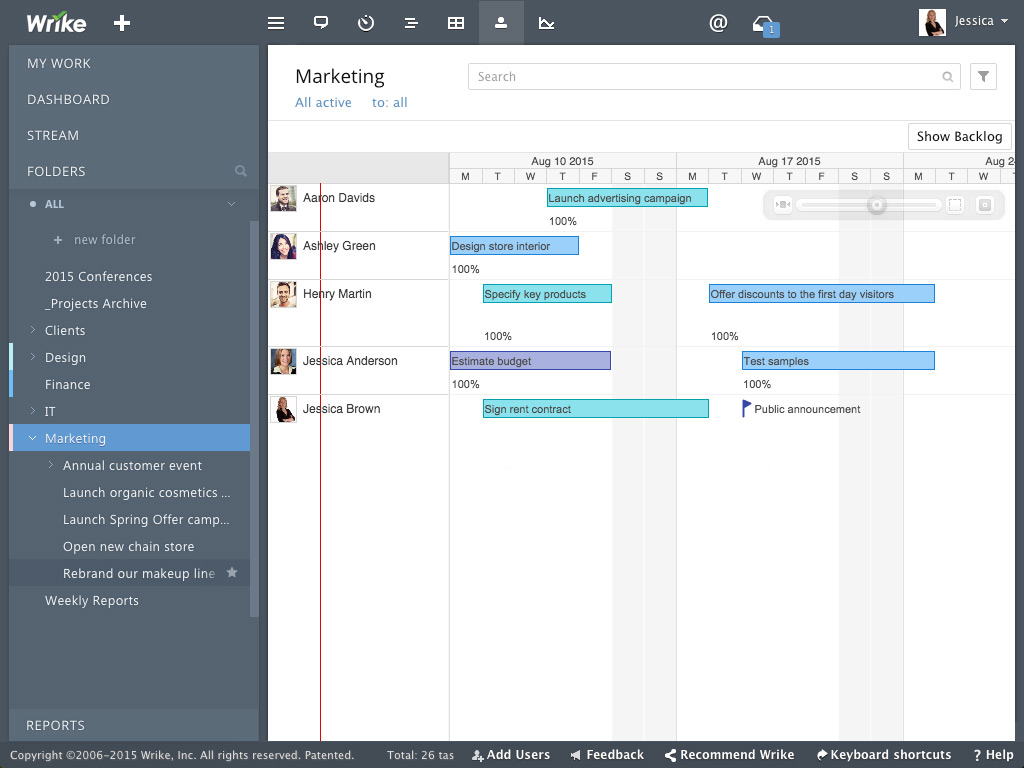Click the Search input field
This screenshot has width=1024, height=768.
[x=714, y=76]
